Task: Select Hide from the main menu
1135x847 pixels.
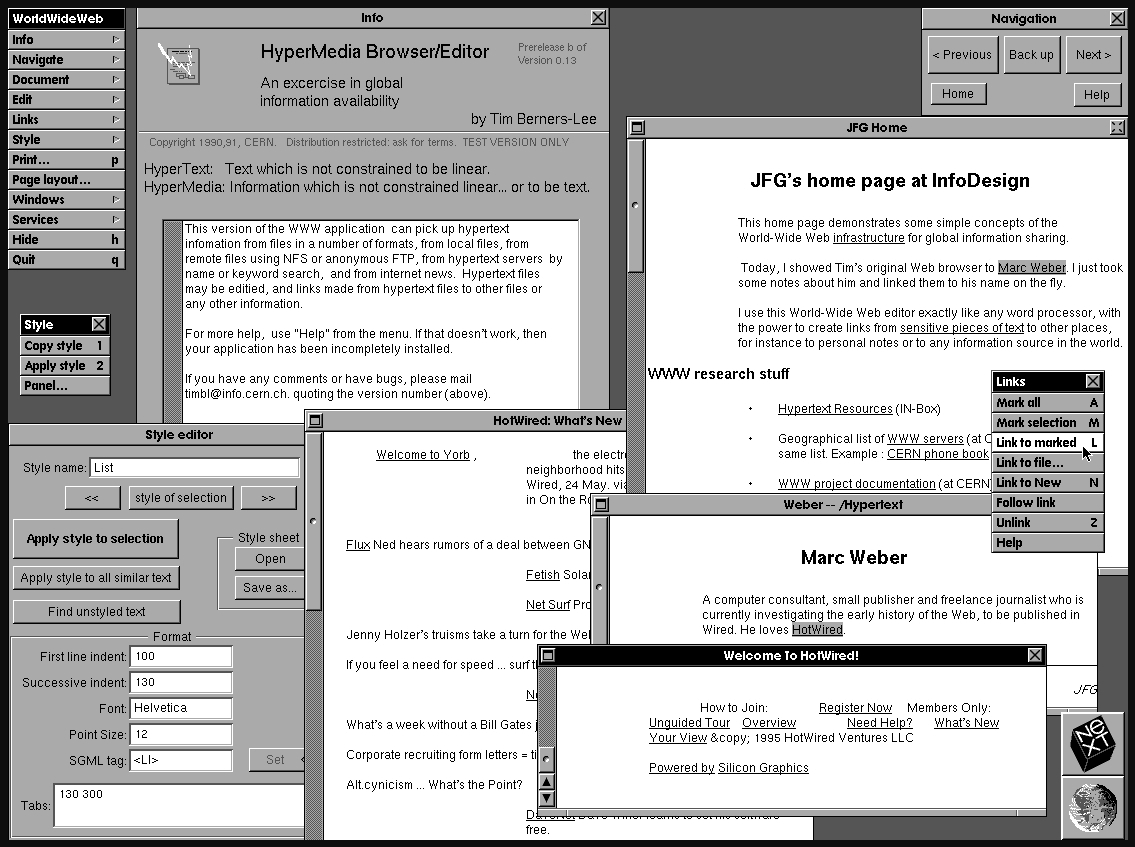Action: click(x=66, y=240)
